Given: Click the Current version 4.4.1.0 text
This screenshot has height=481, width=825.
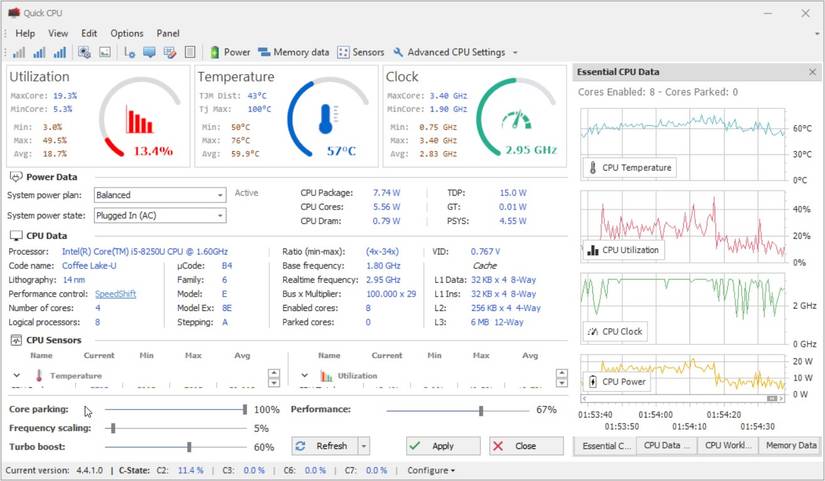Looking at the screenshot, I should coord(54,470).
